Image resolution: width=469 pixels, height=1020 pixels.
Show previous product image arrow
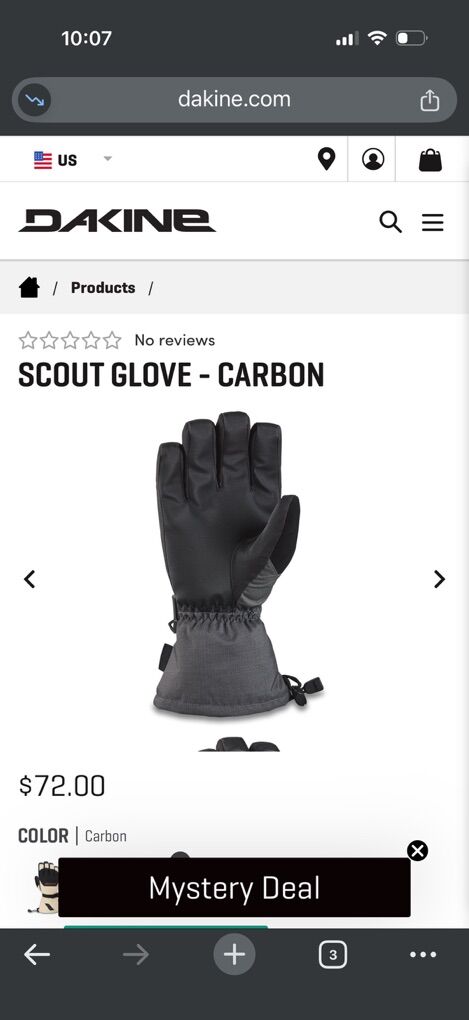[29, 579]
